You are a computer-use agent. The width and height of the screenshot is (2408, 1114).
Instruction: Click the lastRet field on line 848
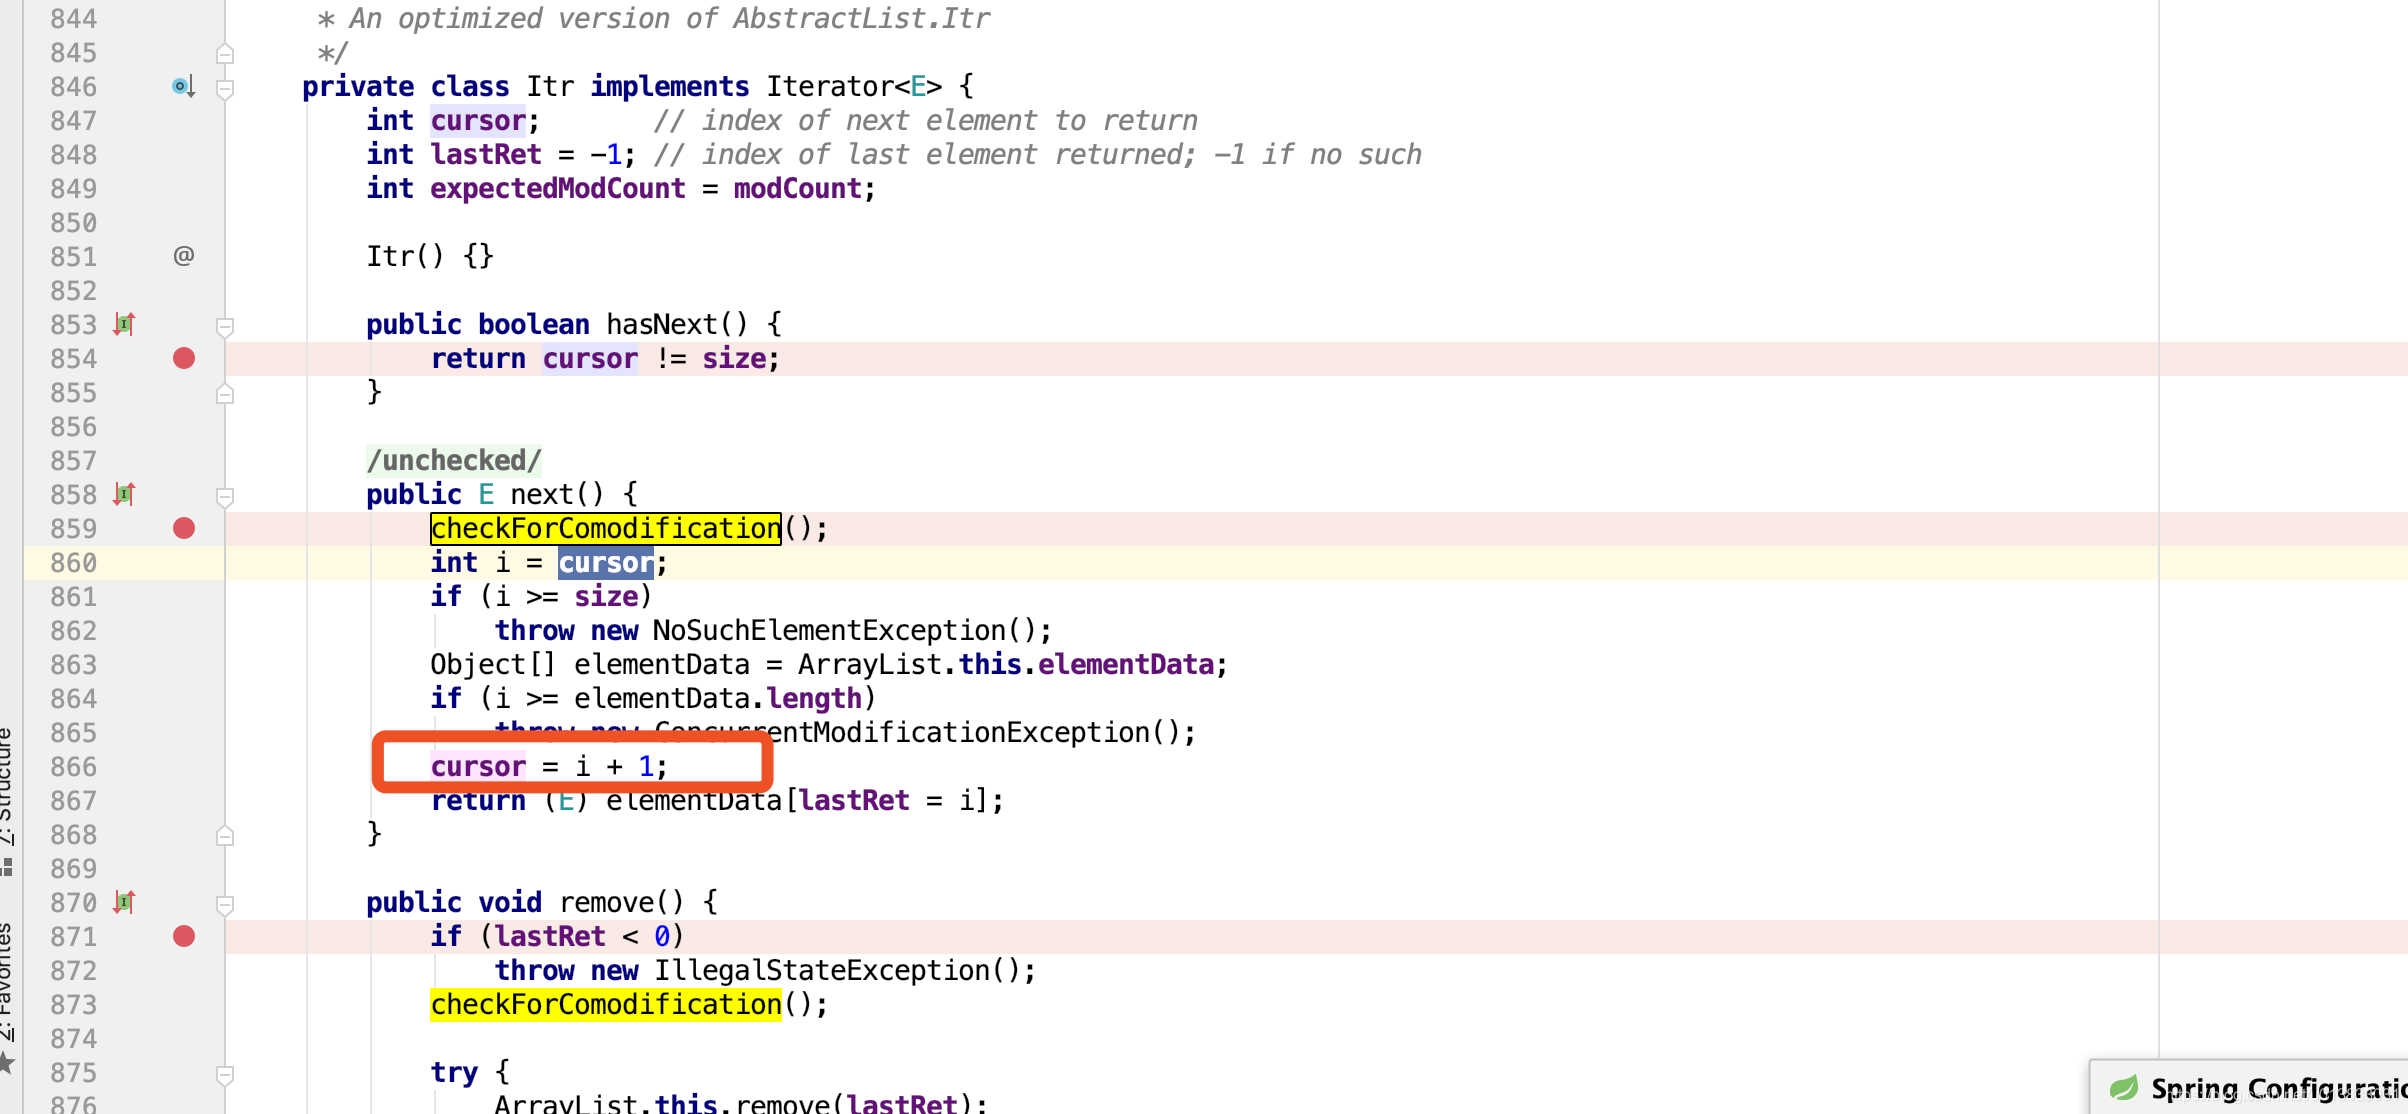coord(486,155)
